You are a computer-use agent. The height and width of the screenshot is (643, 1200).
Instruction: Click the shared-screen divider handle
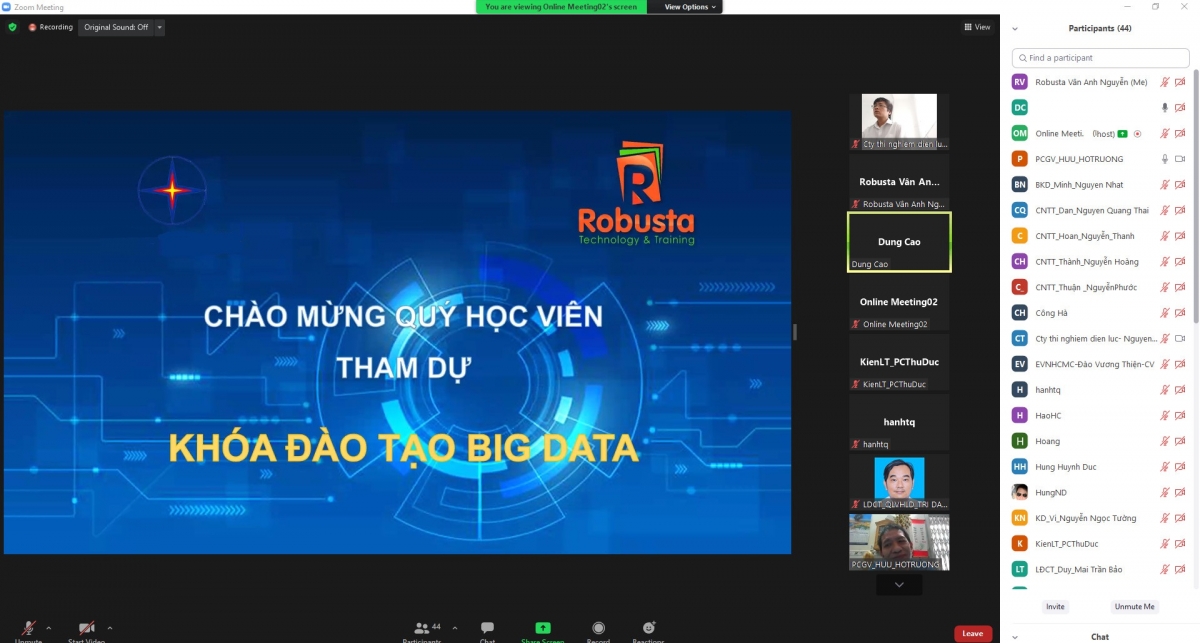(x=795, y=331)
